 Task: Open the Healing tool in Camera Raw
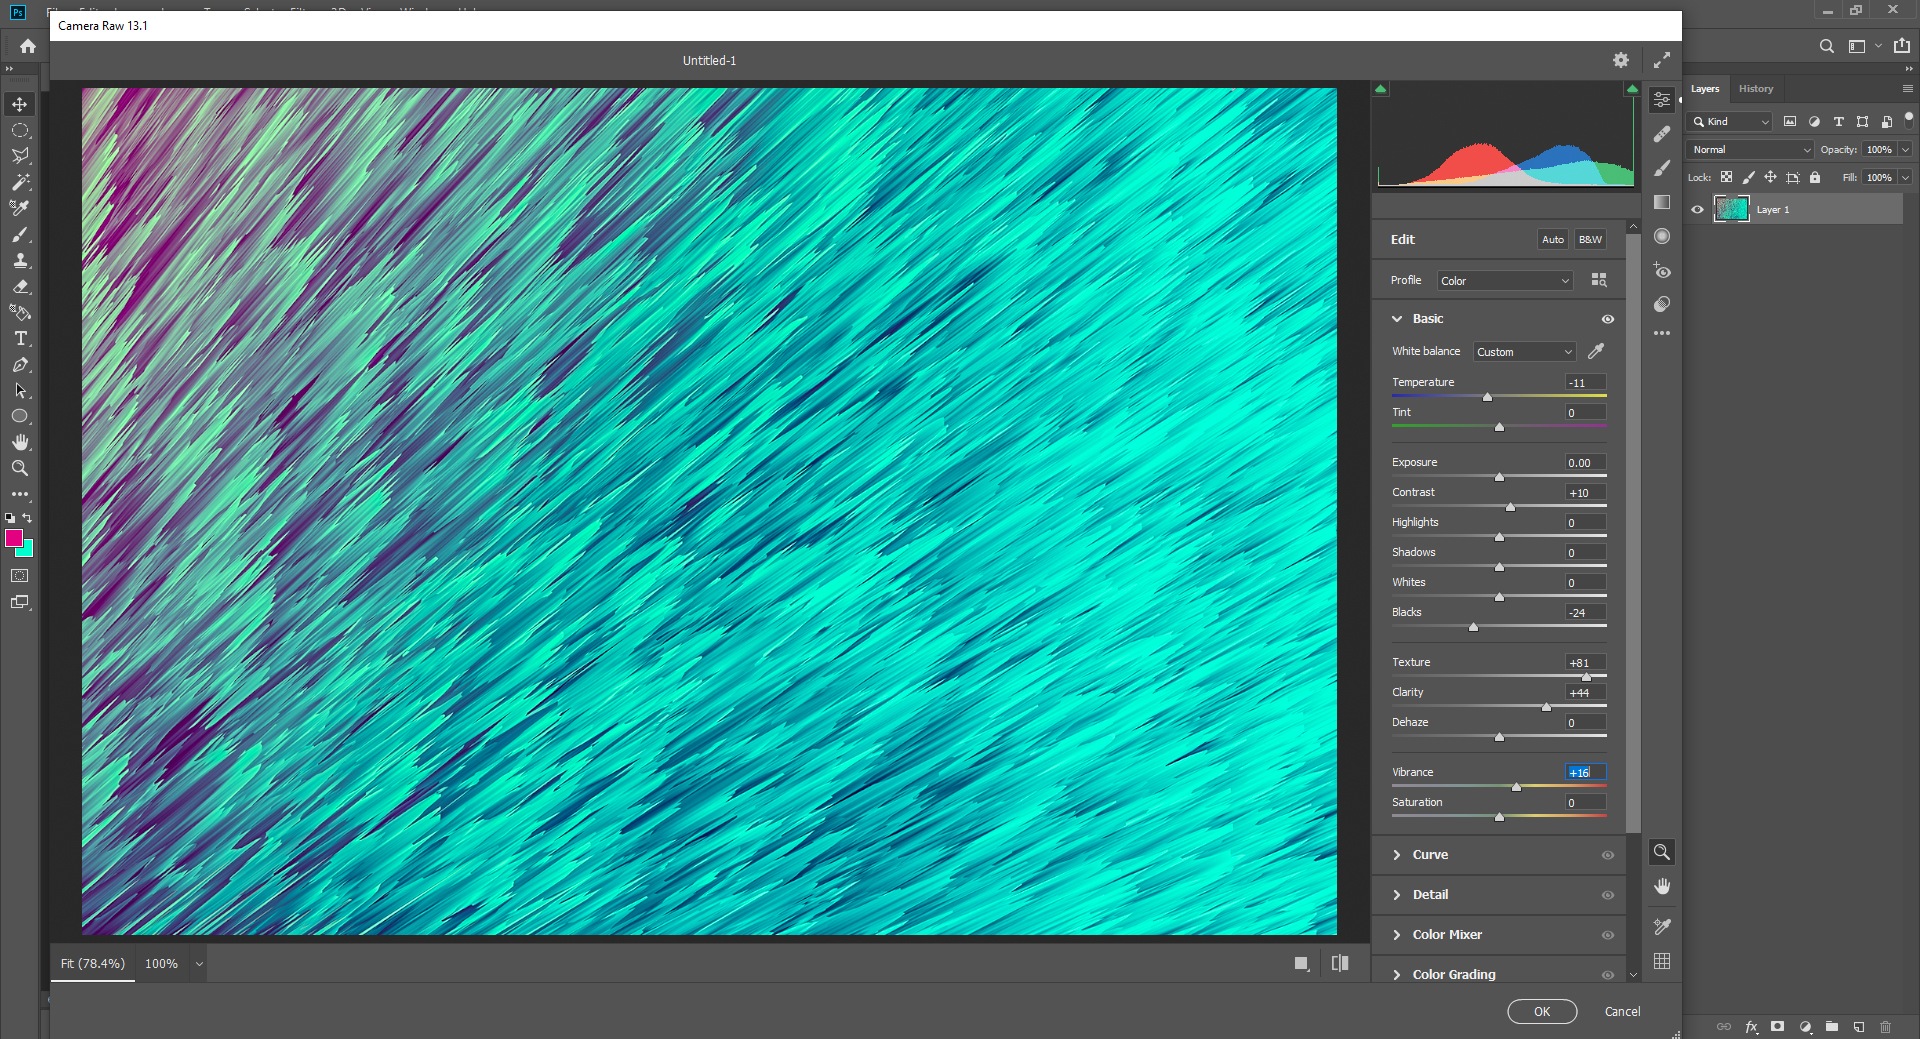1663,134
